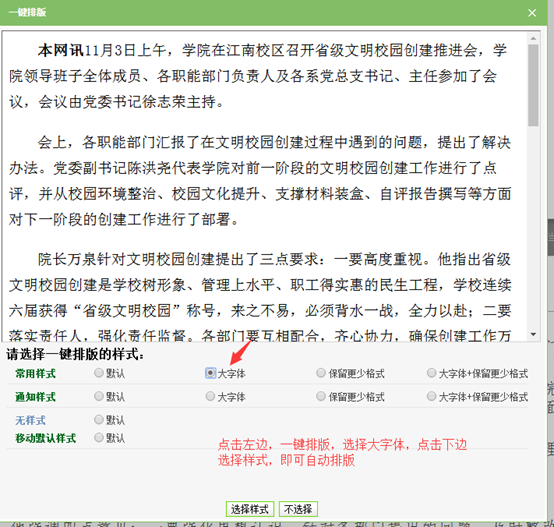Choose 常用样式 保留更少格式 option
Screen dimensions: 554x527
click(321, 373)
